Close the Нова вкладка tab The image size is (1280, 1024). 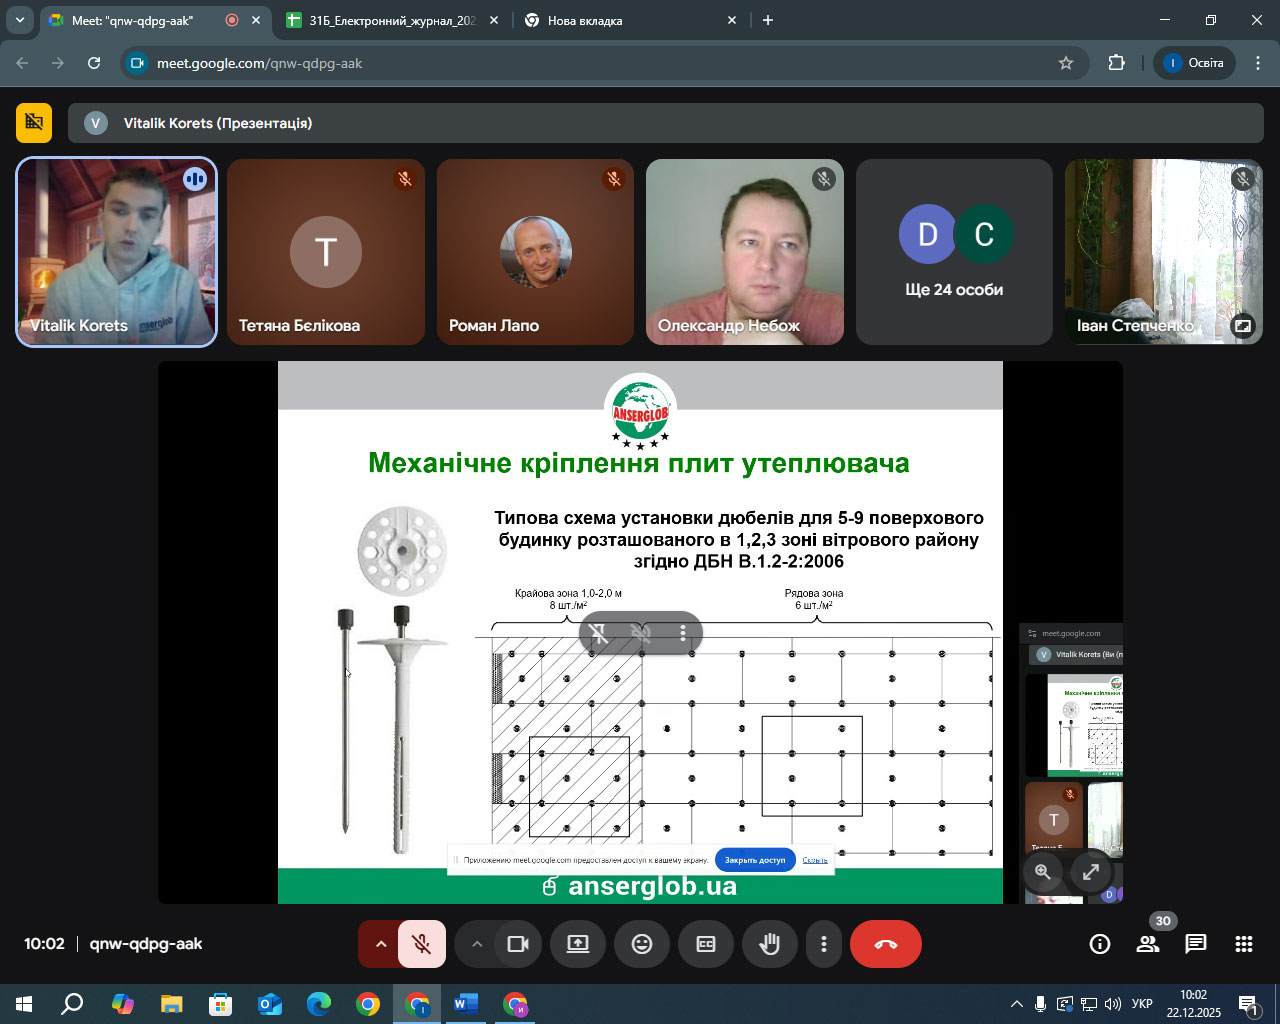732,20
